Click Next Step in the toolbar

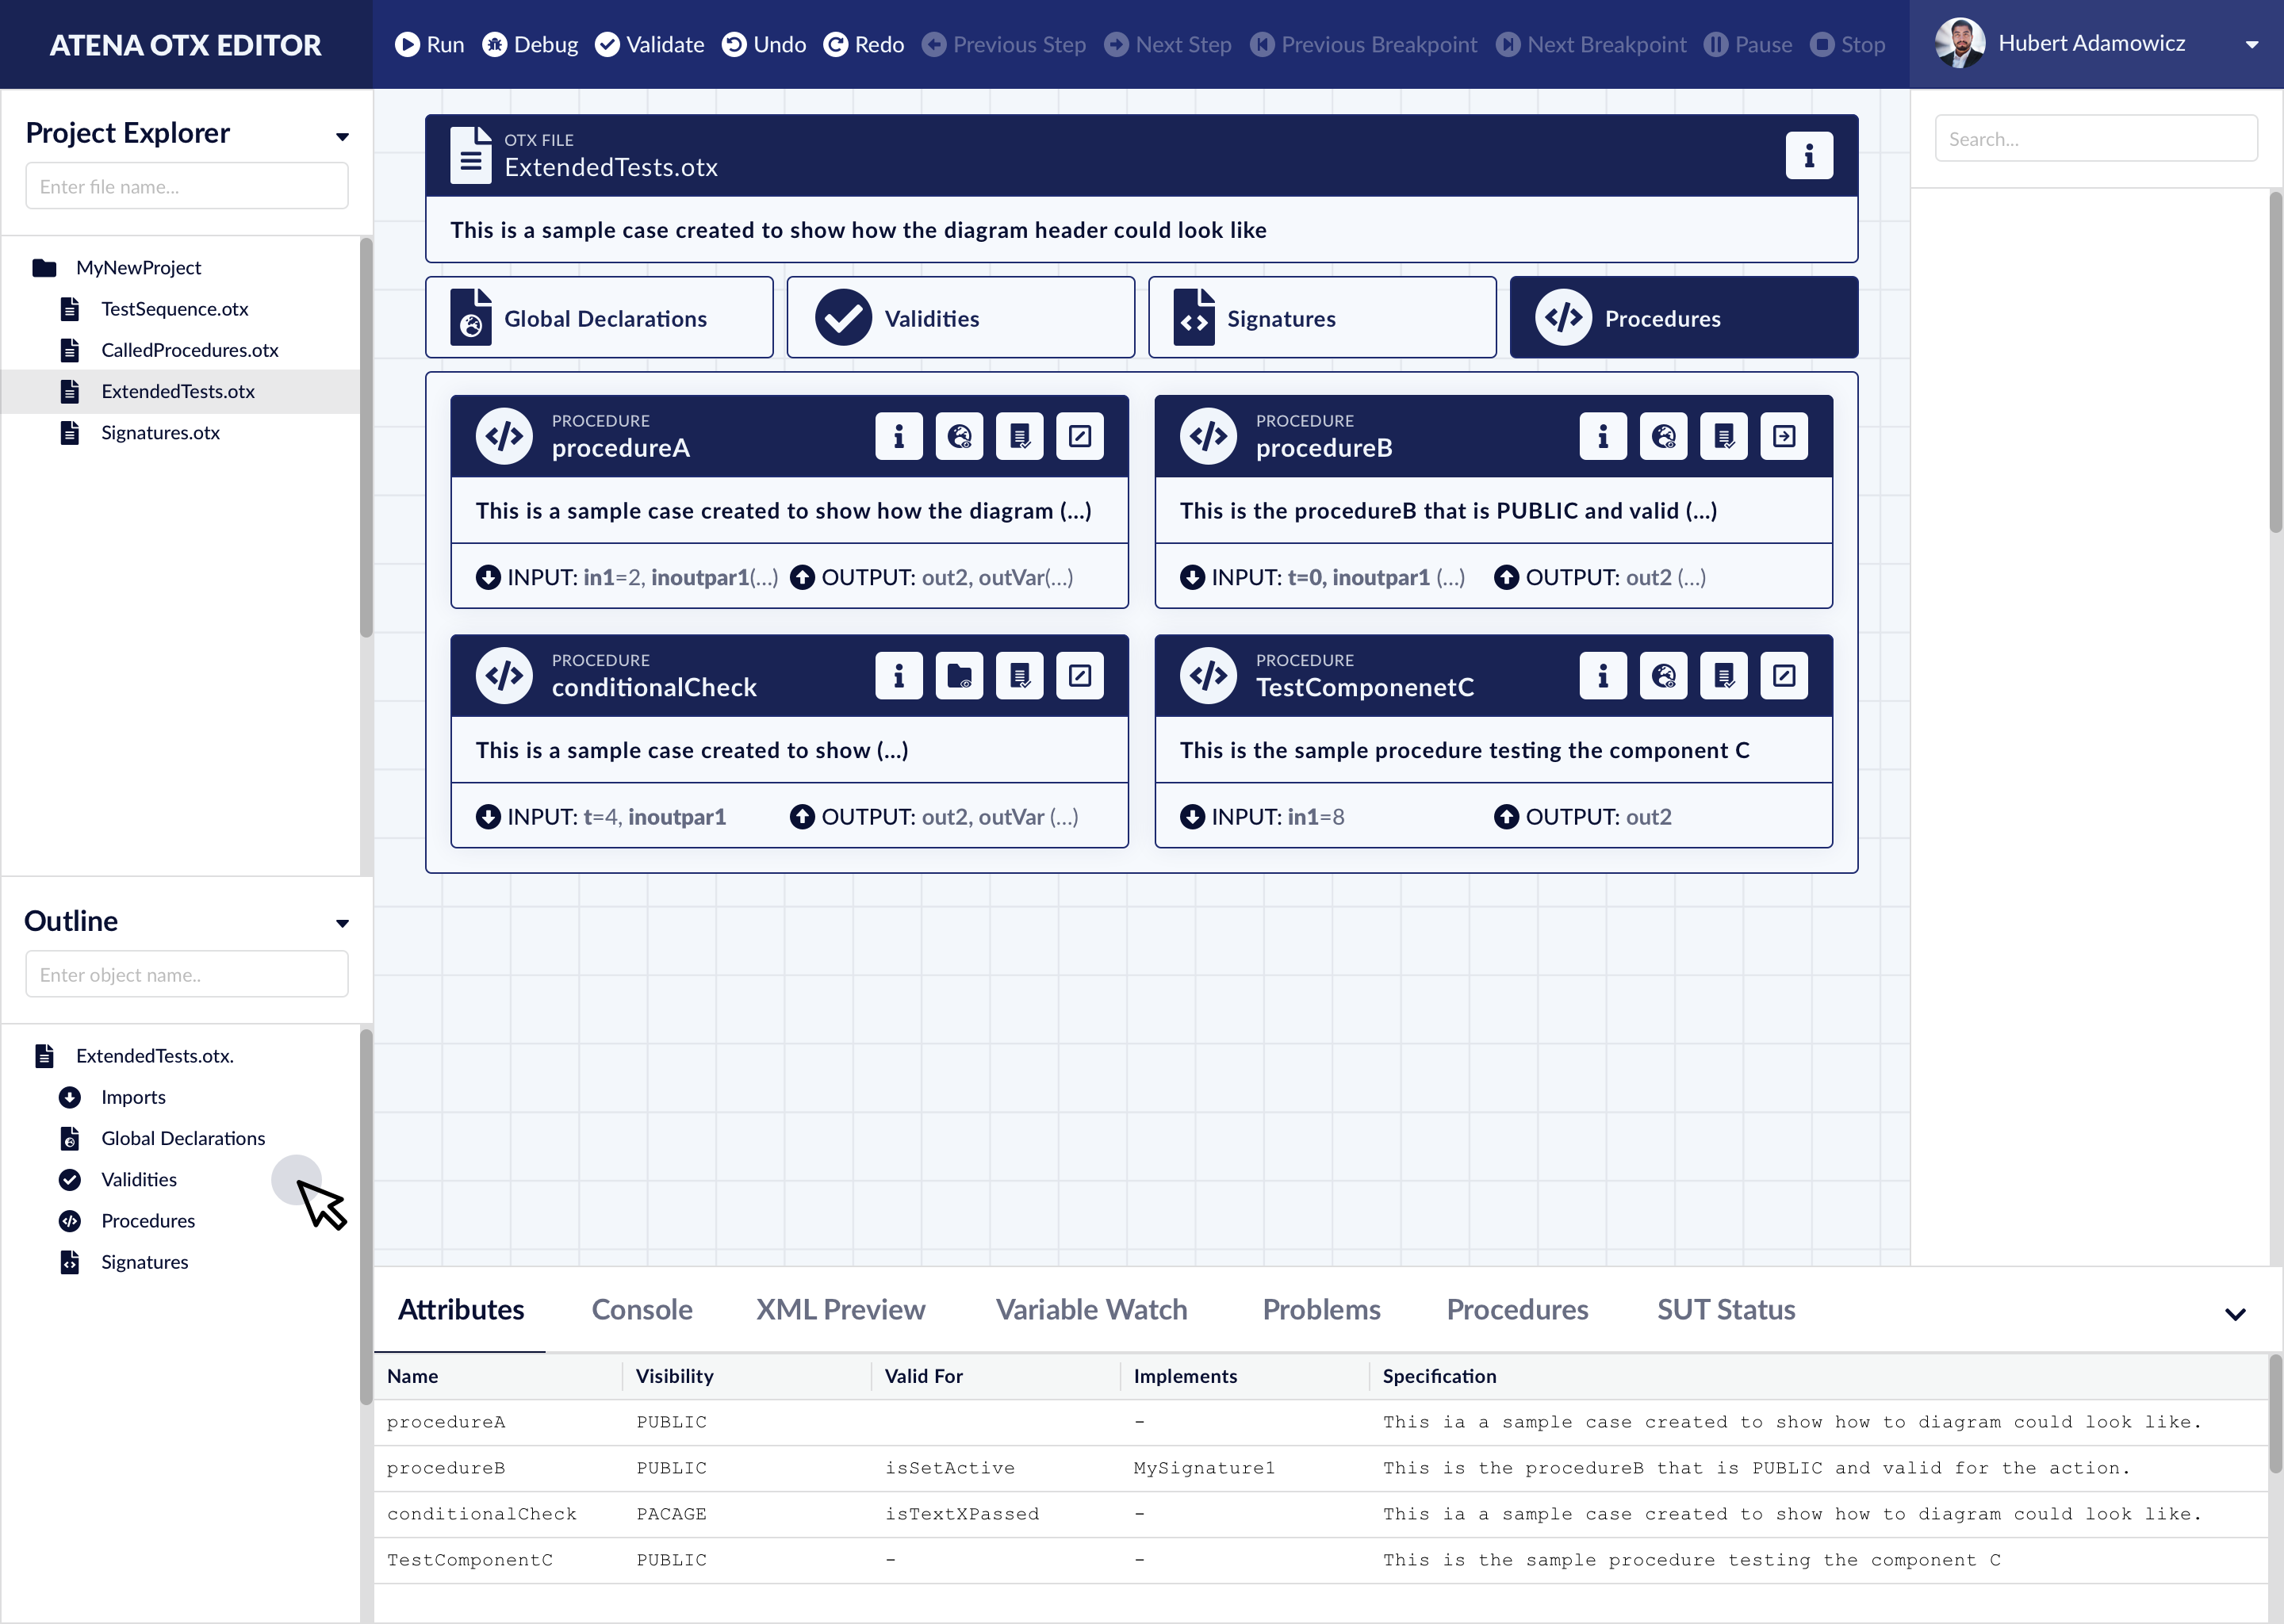1168,44
